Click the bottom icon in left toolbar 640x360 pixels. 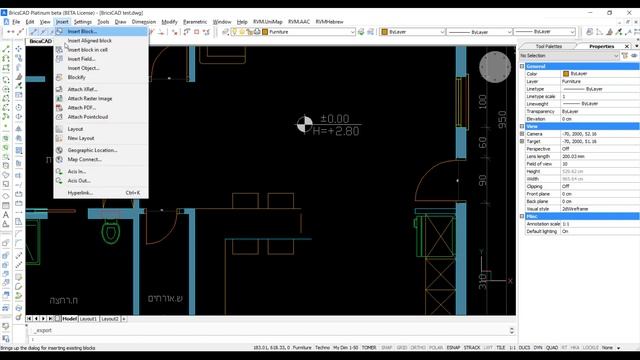[x=6, y=338]
